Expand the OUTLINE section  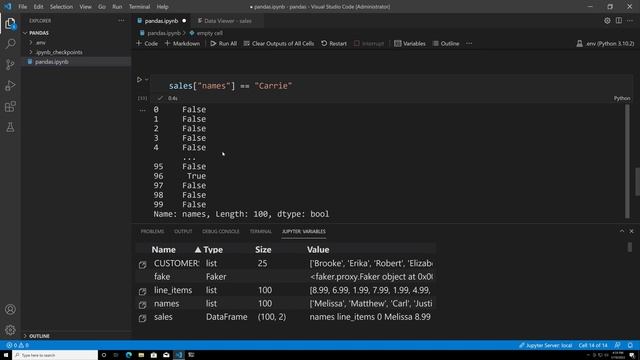click(39, 336)
